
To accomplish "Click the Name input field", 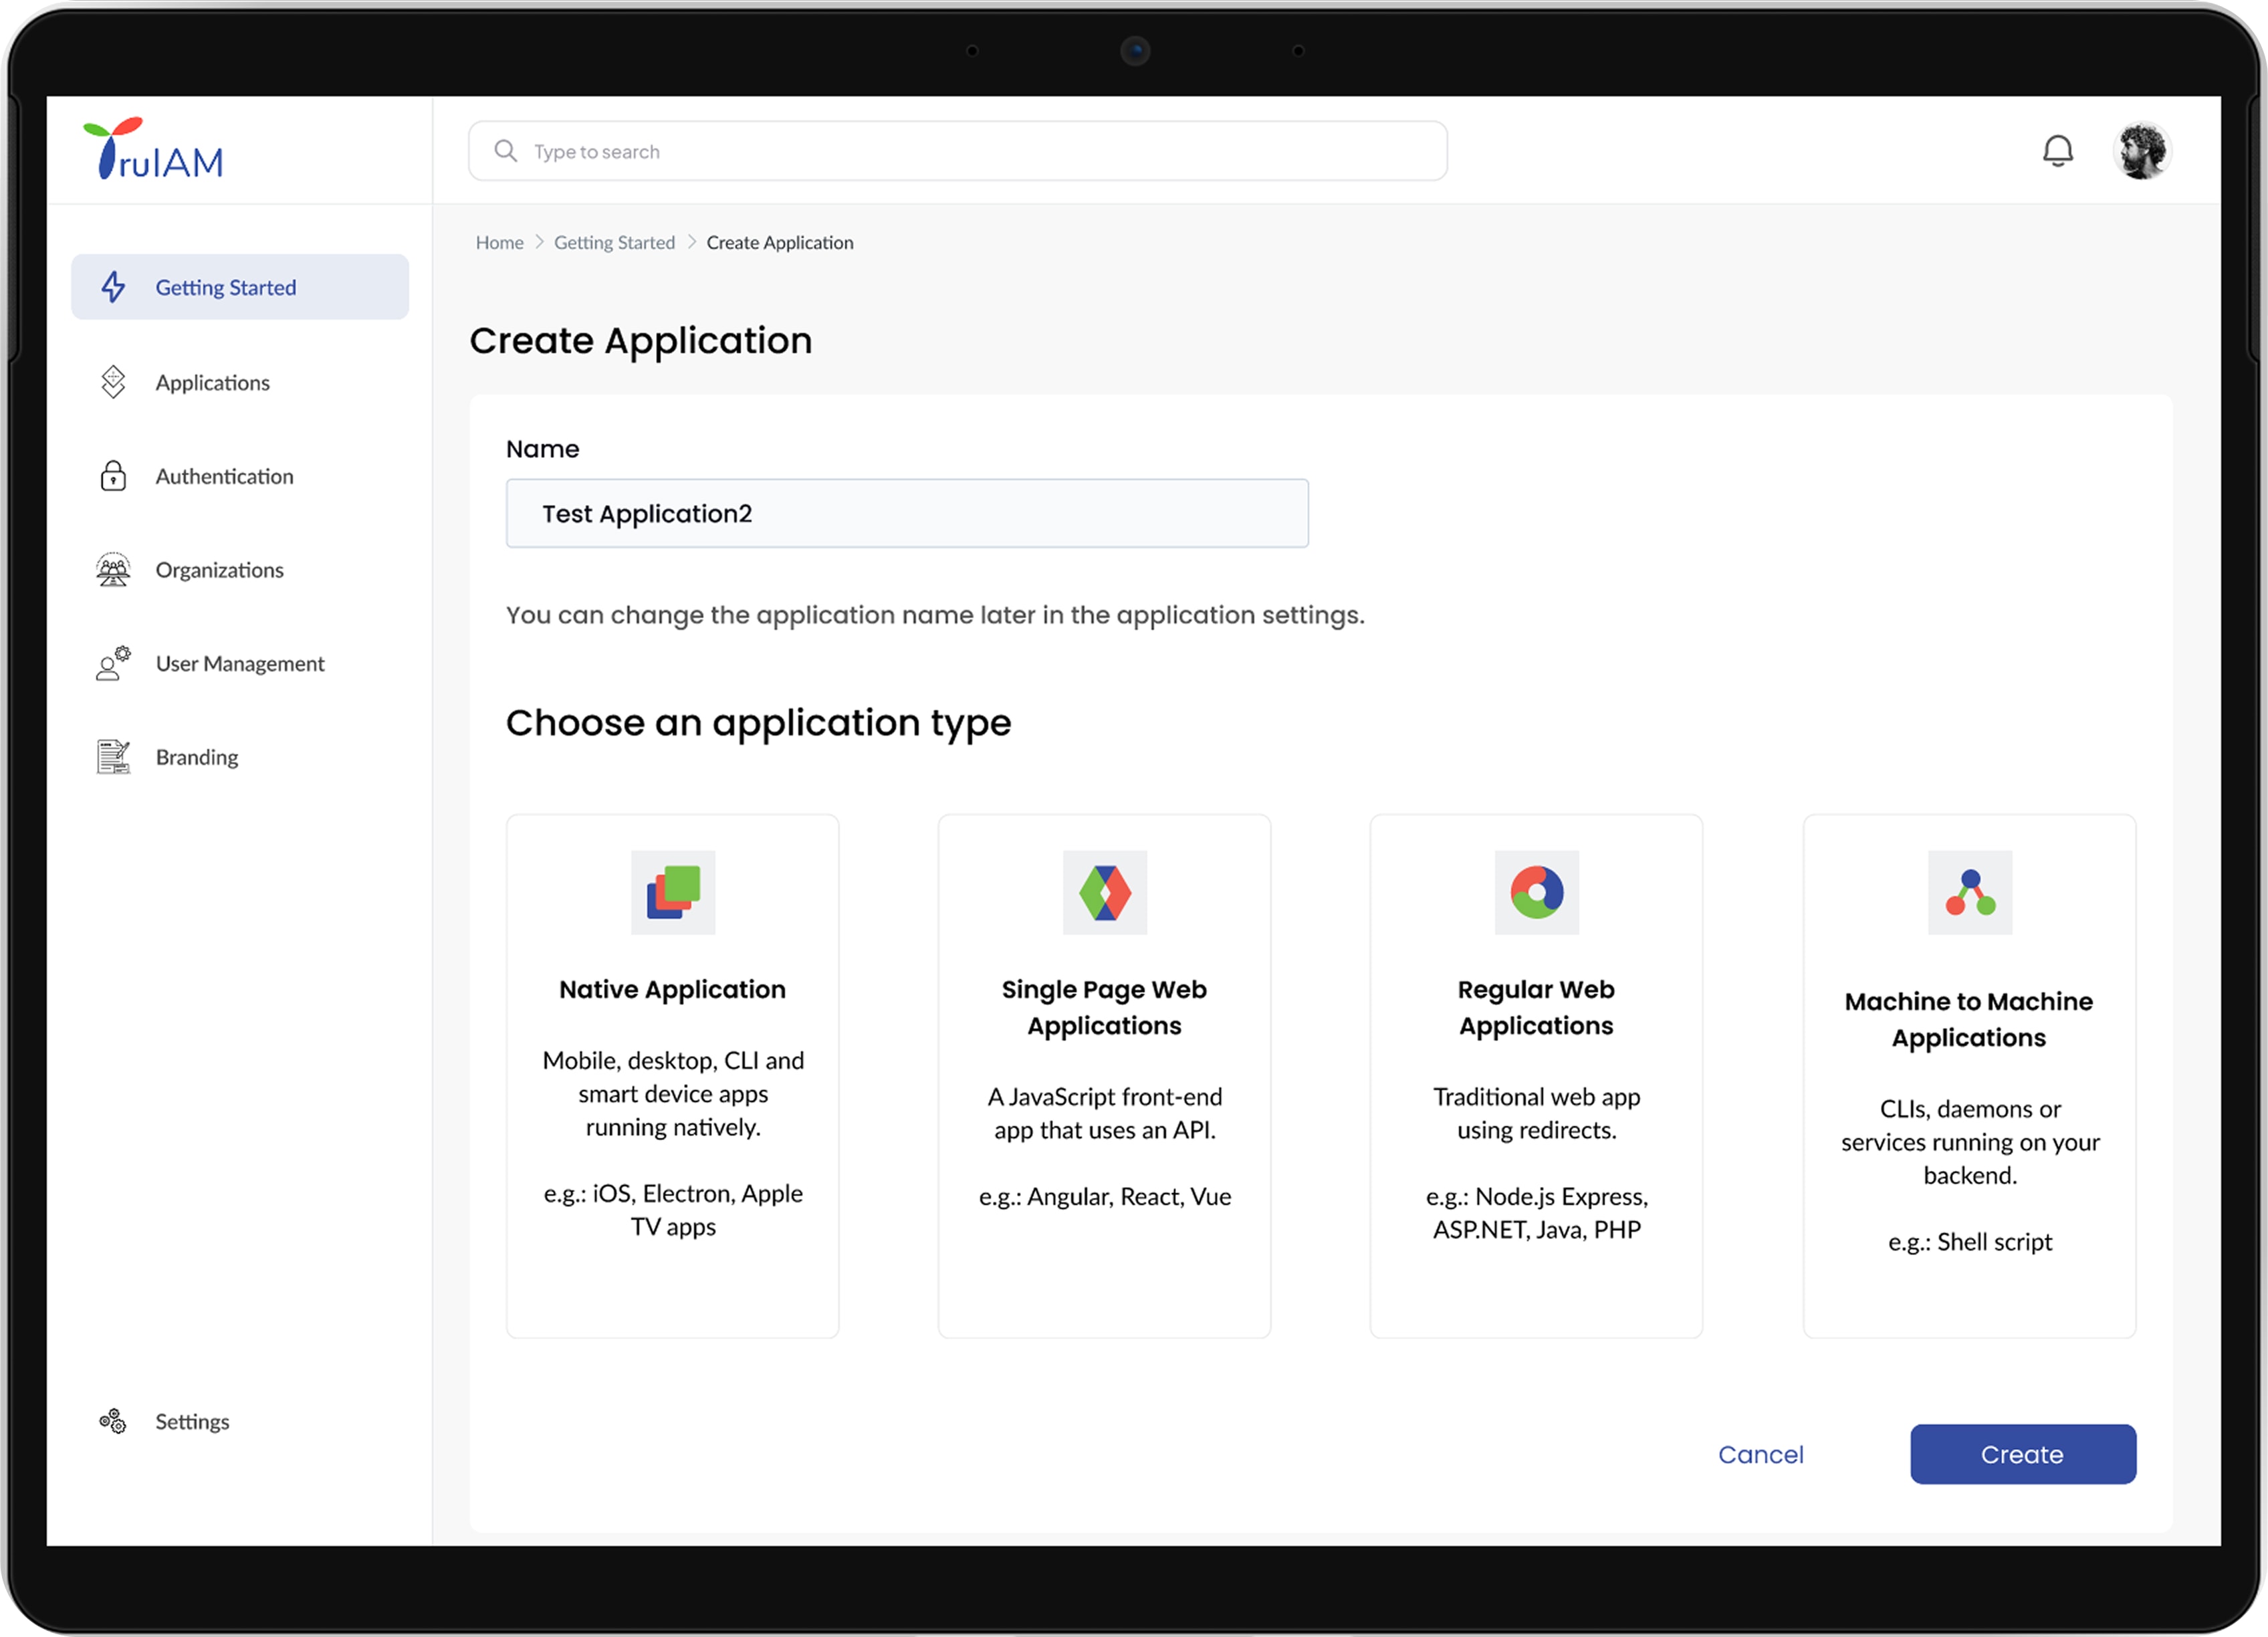I will [x=906, y=513].
